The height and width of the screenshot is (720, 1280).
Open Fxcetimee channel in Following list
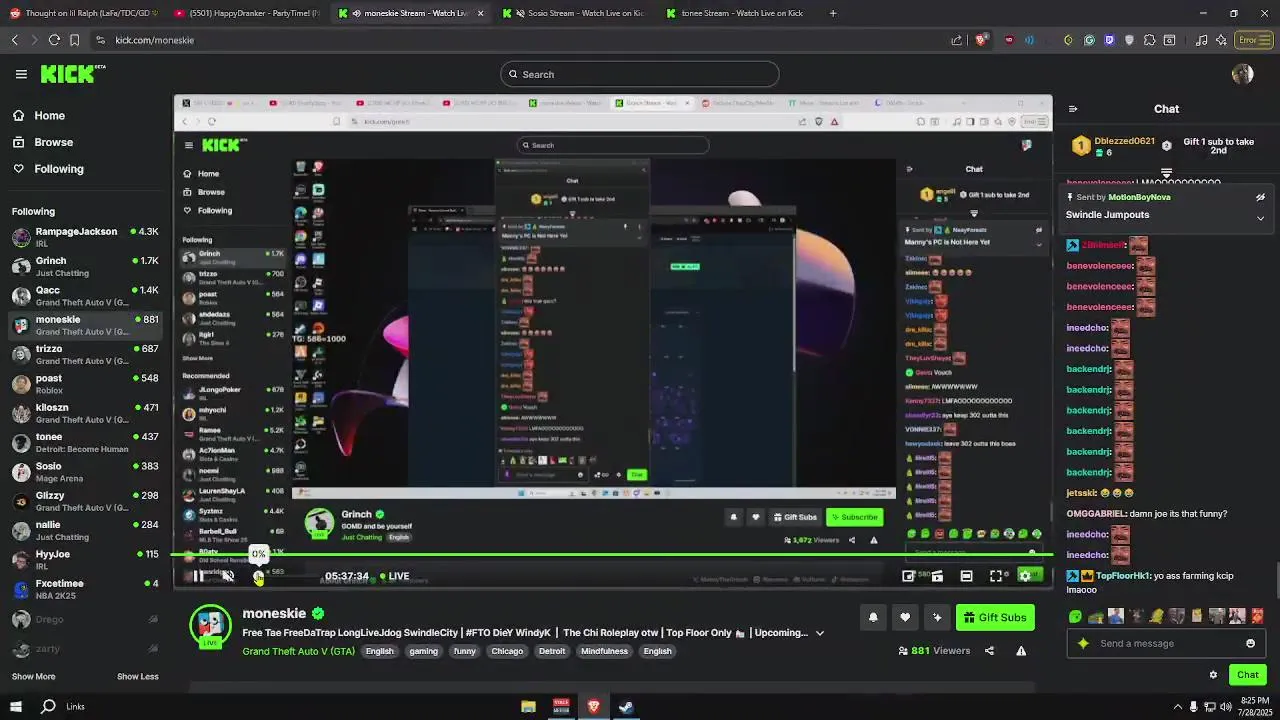[x=85, y=589]
